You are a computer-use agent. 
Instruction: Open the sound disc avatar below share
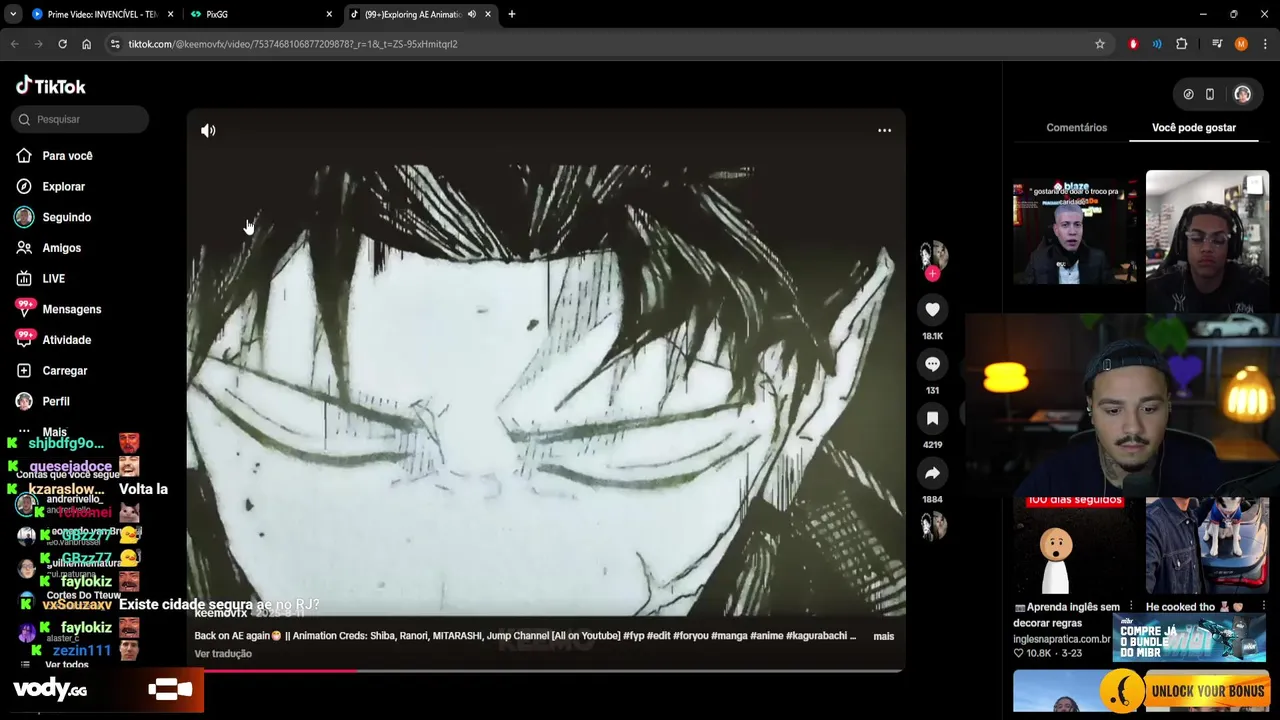pyautogui.click(x=933, y=525)
